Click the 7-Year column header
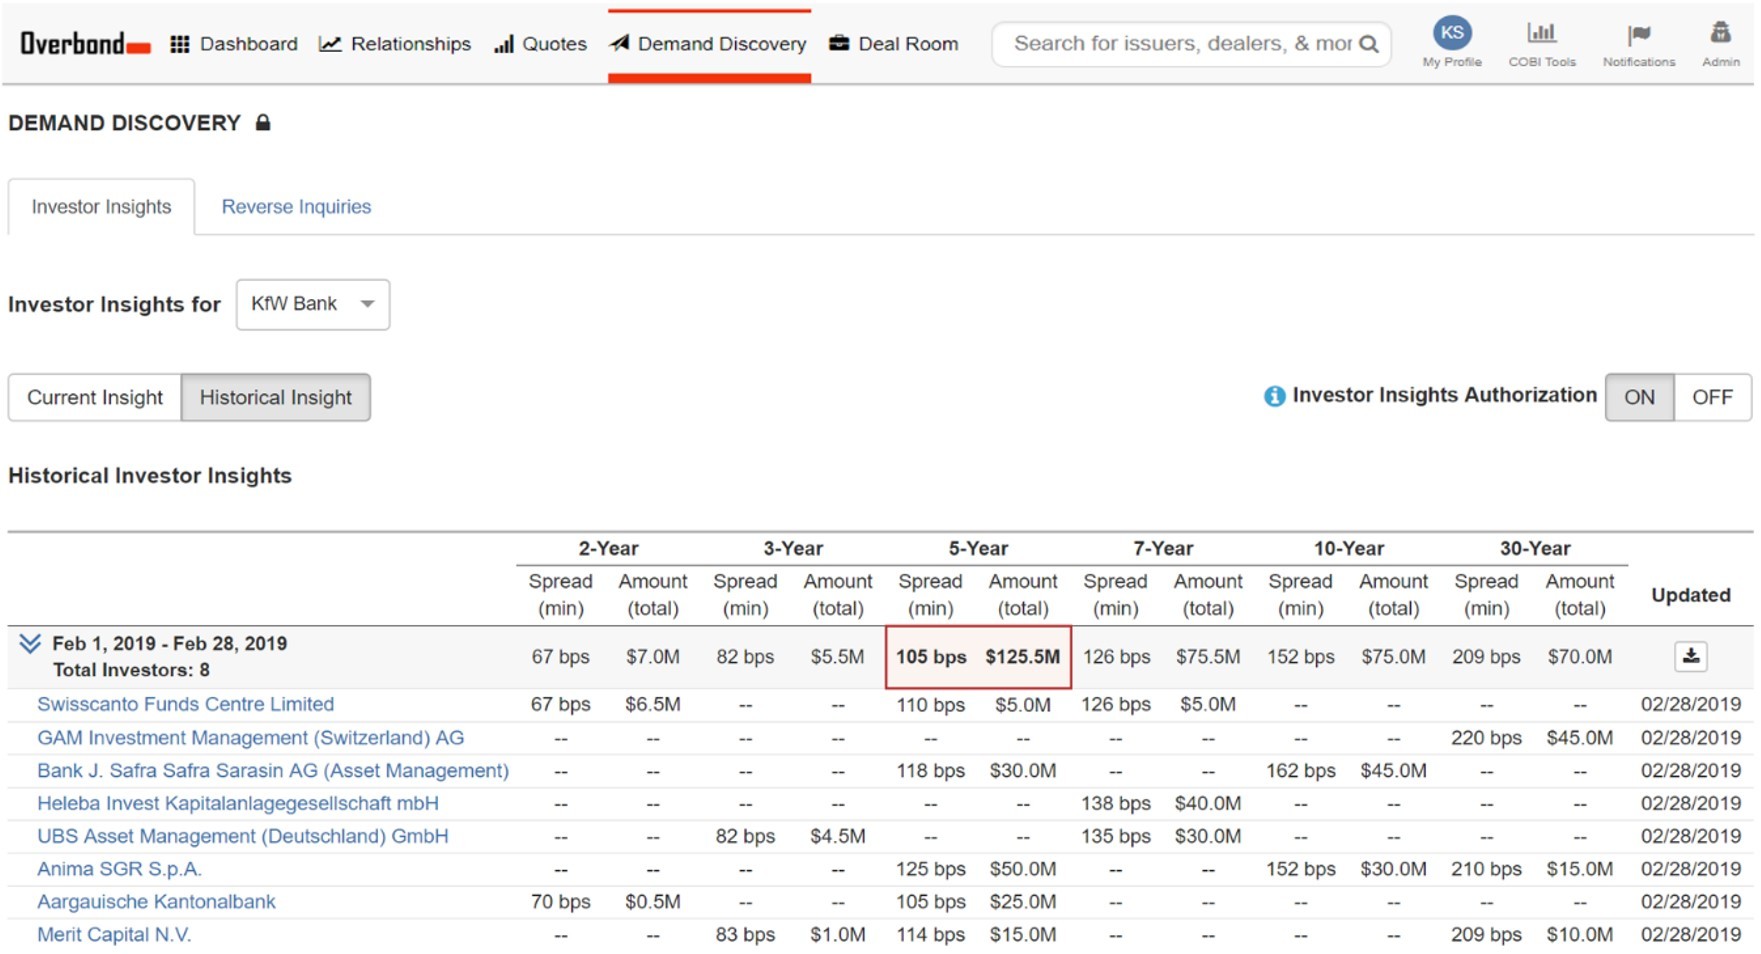The width and height of the screenshot is (1761, 954). pyautogui.click(x=1163, y=548)
